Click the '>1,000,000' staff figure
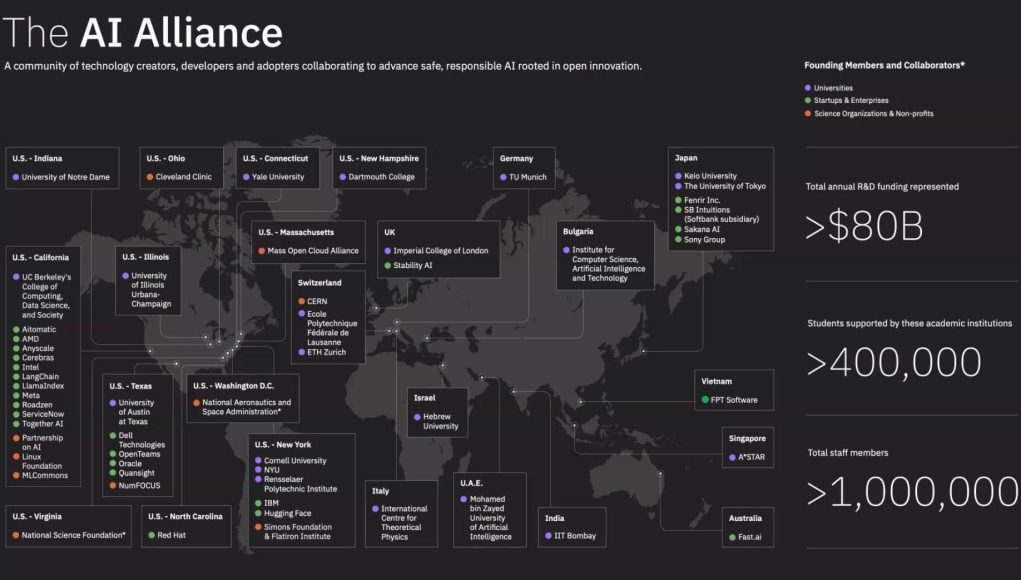 point(912,493)
